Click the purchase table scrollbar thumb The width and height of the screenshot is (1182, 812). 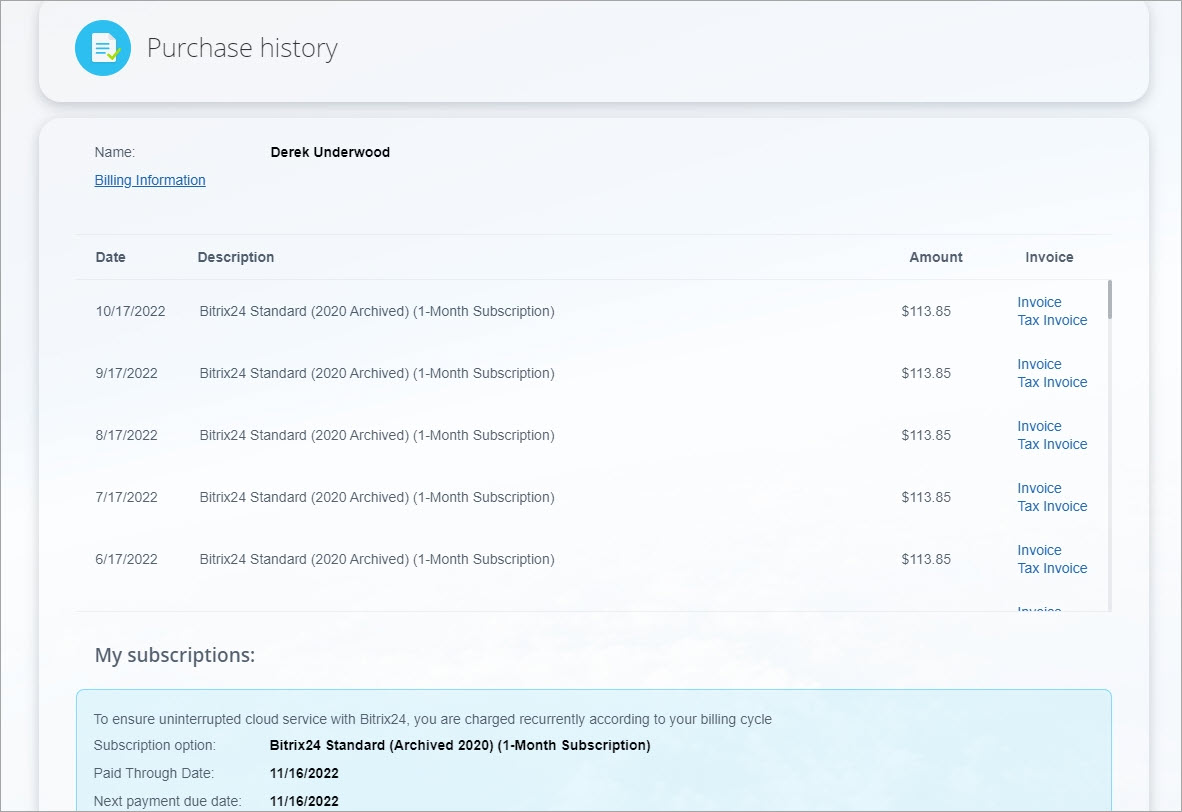point(1109,299)
